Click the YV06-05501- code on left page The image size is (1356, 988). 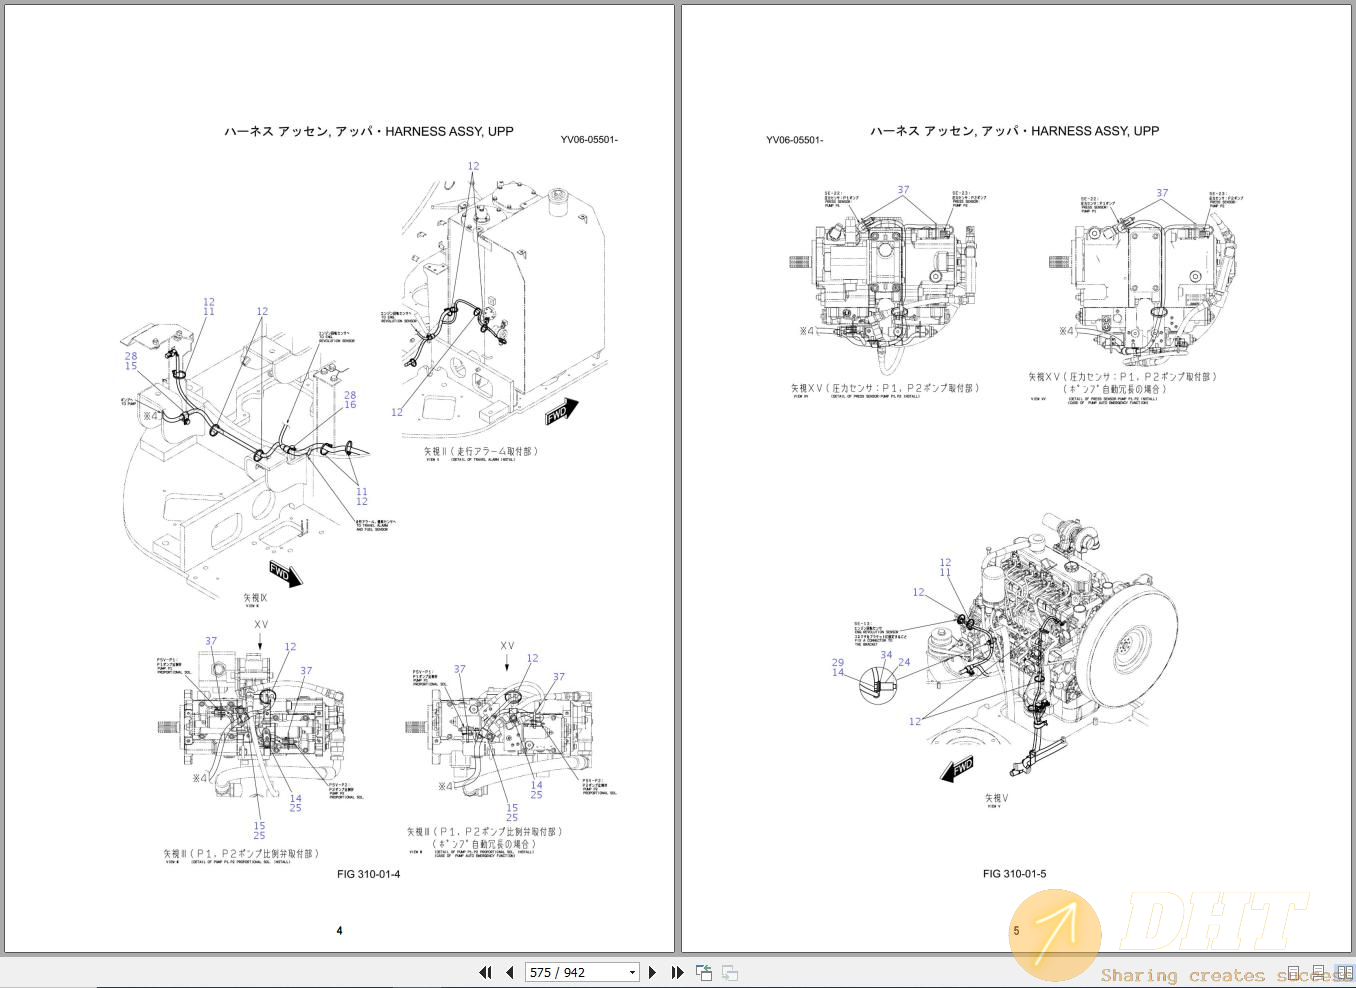(589, 140)
